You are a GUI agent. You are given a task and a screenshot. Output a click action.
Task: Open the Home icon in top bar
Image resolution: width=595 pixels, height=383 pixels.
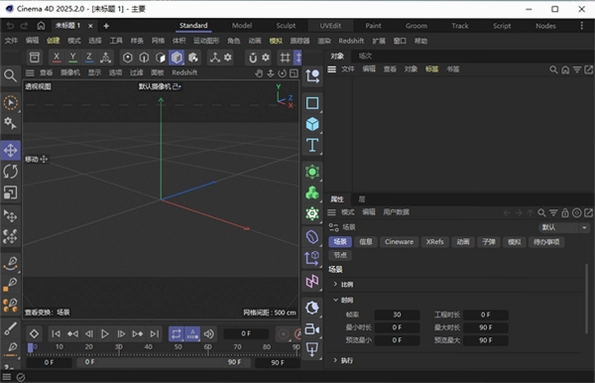(x=41, y=26)
